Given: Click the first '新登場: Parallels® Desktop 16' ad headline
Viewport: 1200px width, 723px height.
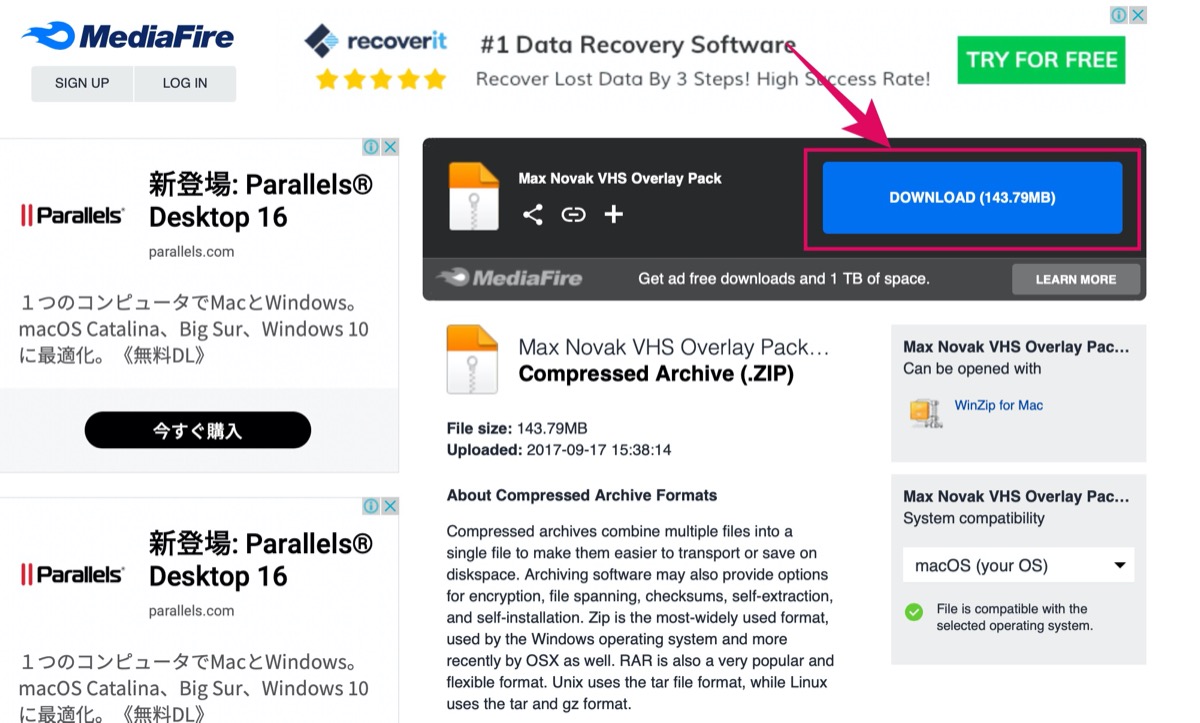Looking at the screenshot, I should click(261, 201).
